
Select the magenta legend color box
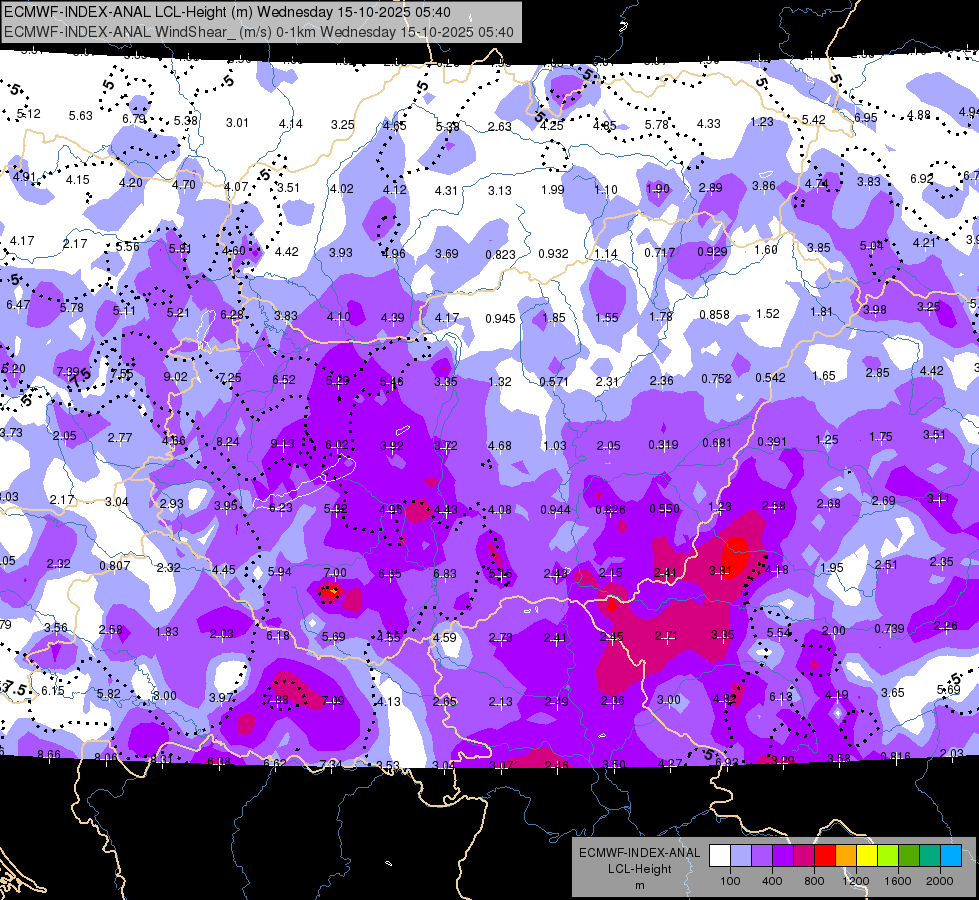pyautogui.click(x=804, y=855)
